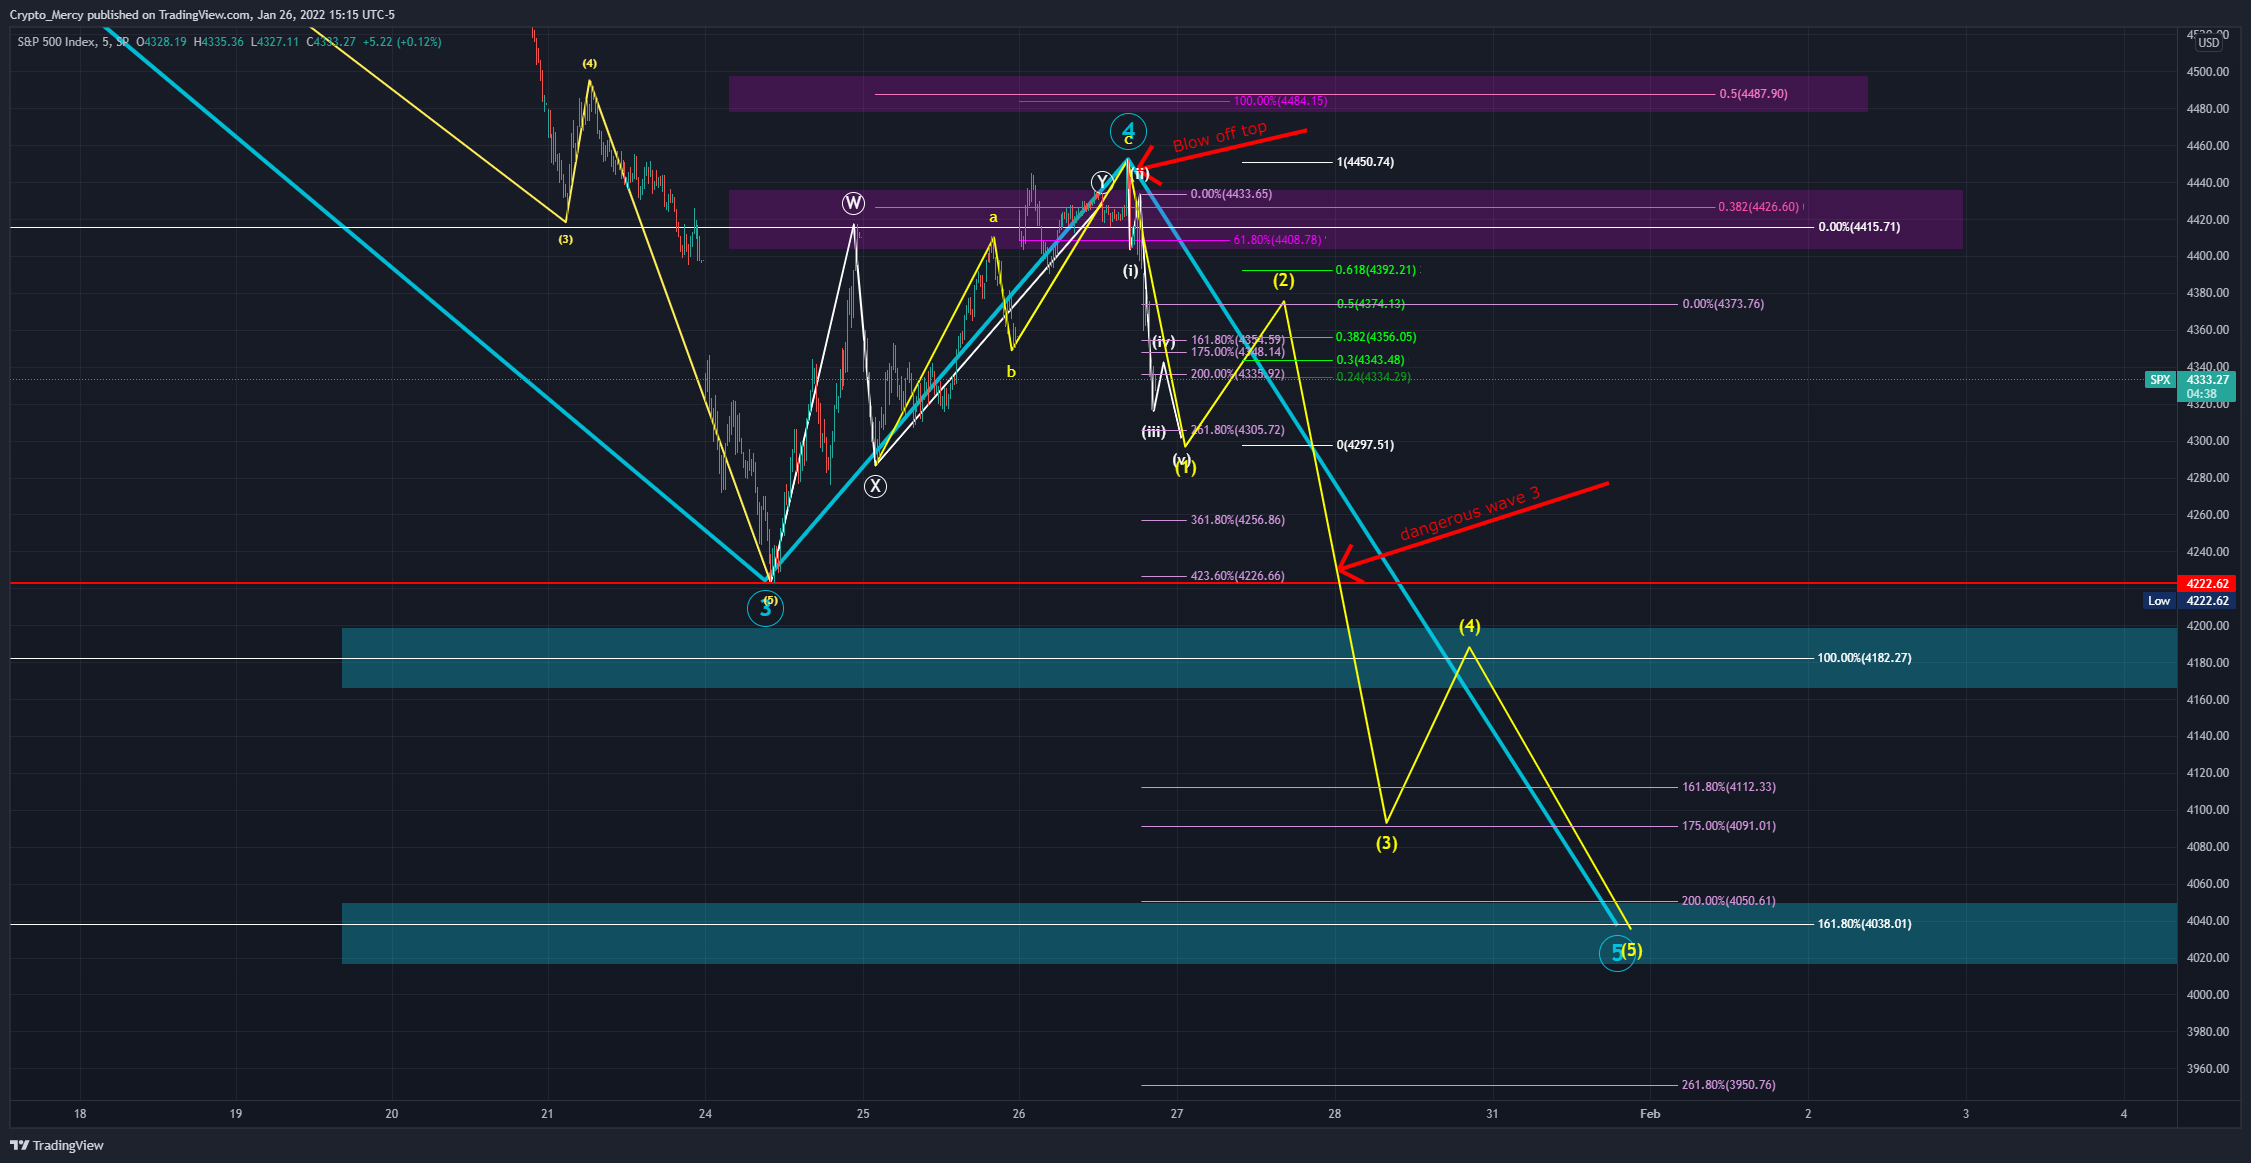
Task: Click the Low price label tag
Action: (2160, 601)
